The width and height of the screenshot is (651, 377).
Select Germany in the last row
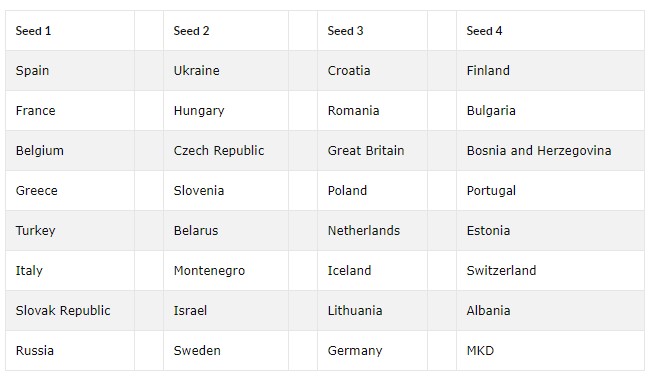click(355, 350)
